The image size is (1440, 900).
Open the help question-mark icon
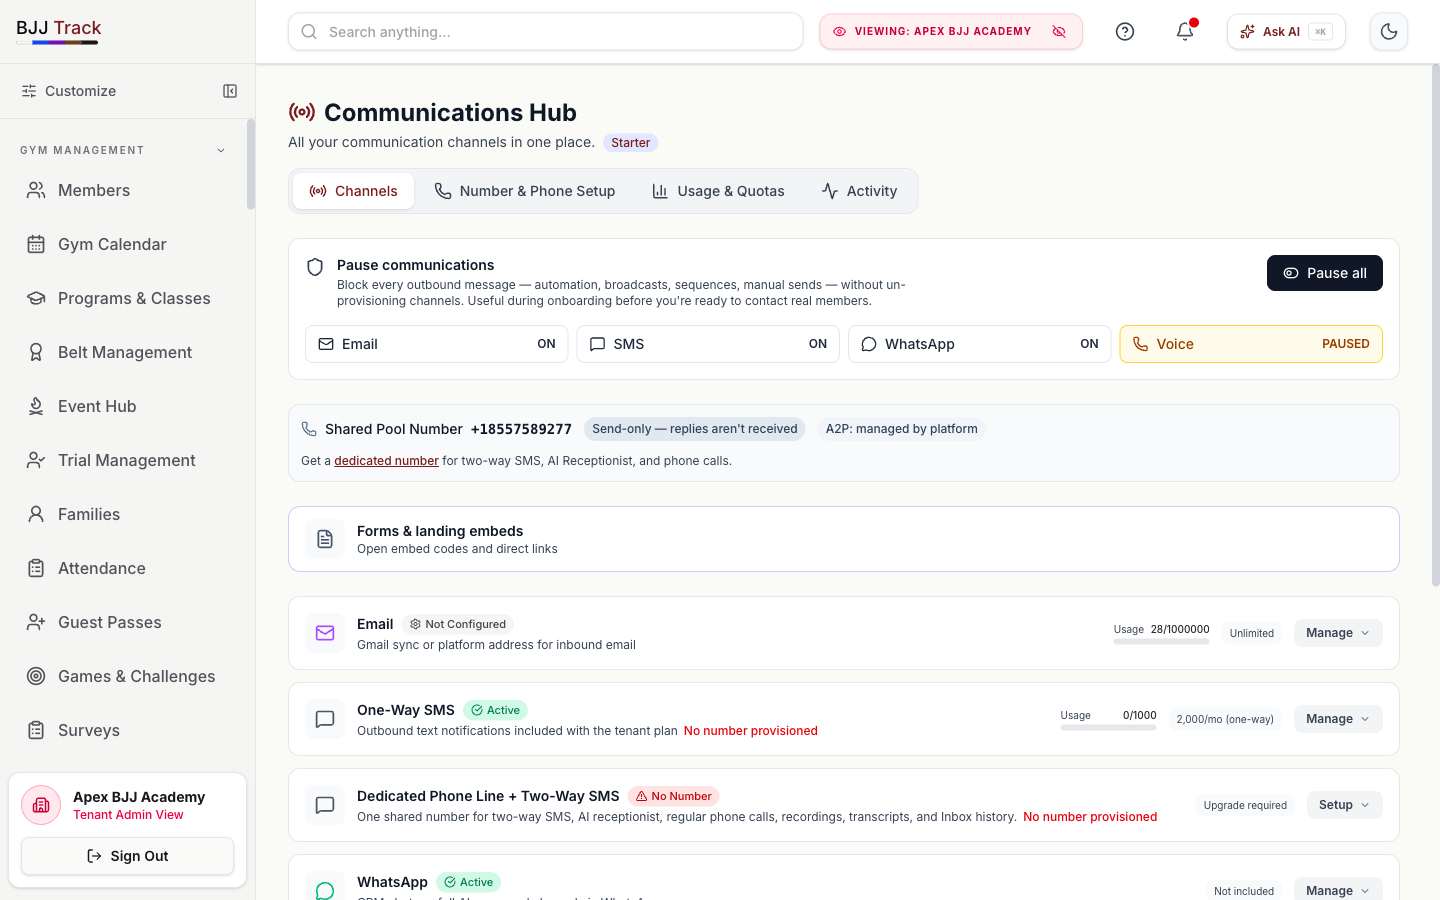(x=1125, y=32)
